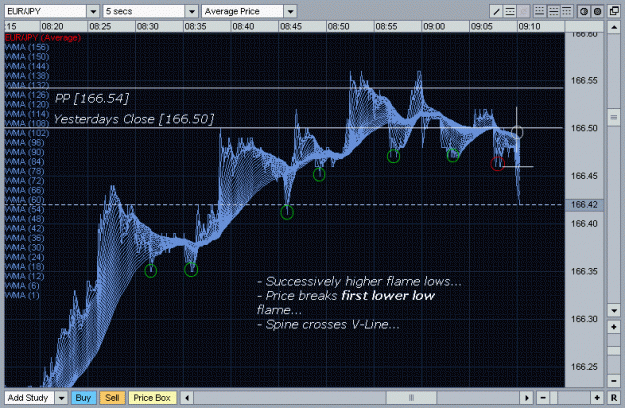Select the trend line drawing tool

tap(496, 11)
